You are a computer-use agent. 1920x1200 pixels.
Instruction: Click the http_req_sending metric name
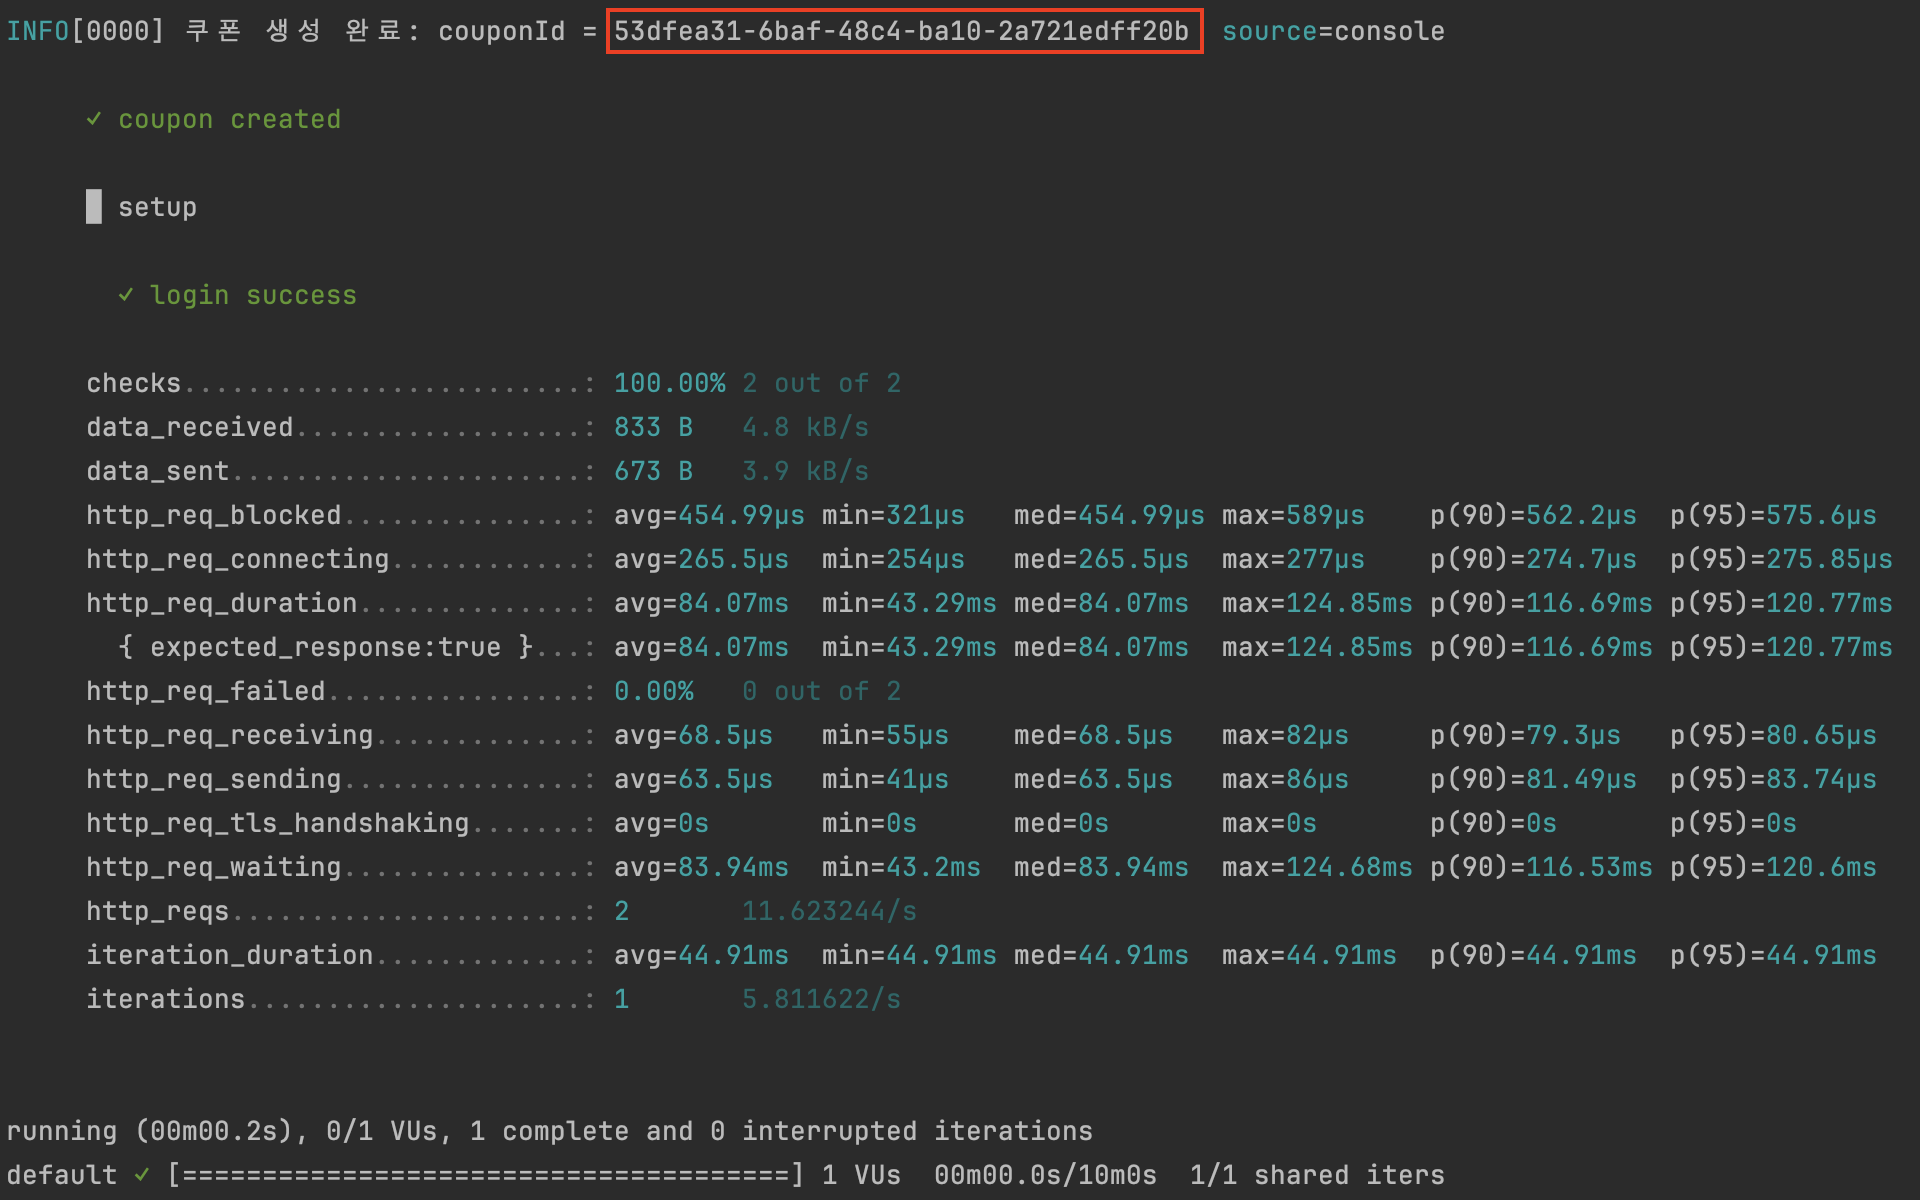213,779
